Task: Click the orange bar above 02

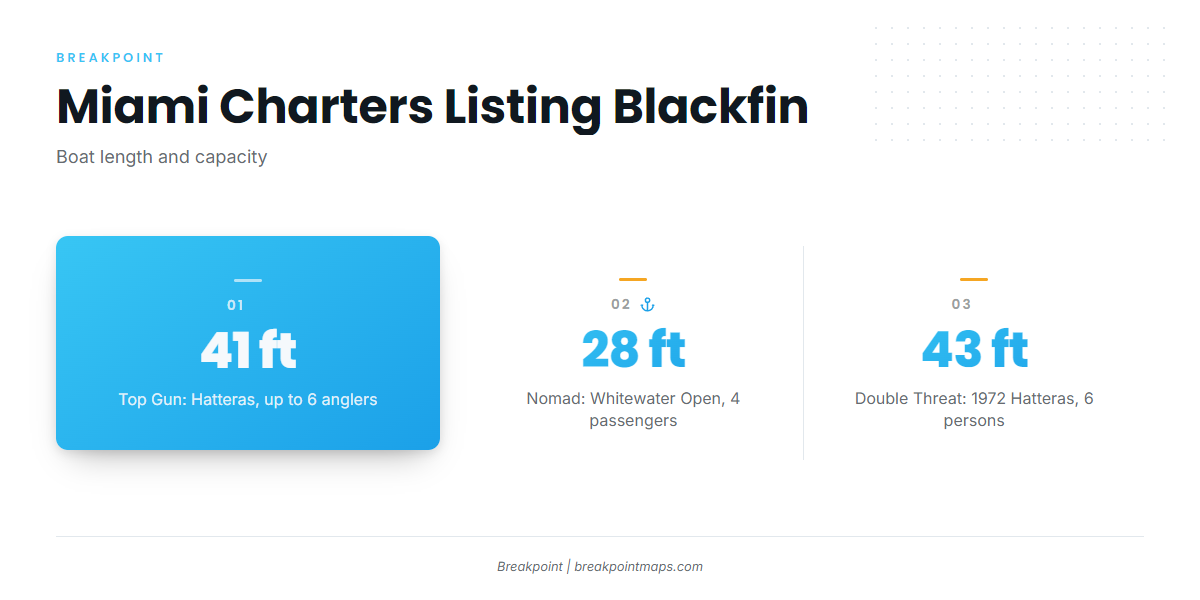Action: click(x=633, y=279)
